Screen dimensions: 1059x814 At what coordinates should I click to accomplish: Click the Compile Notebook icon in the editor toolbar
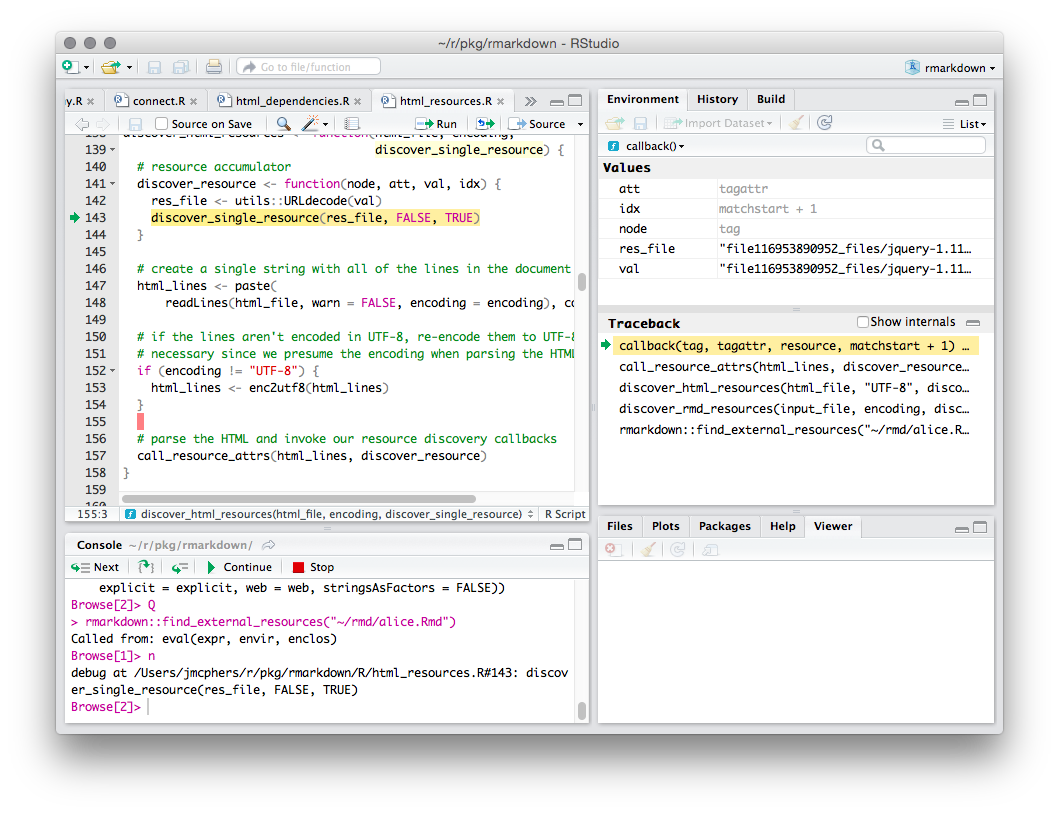tap(351, 123)
